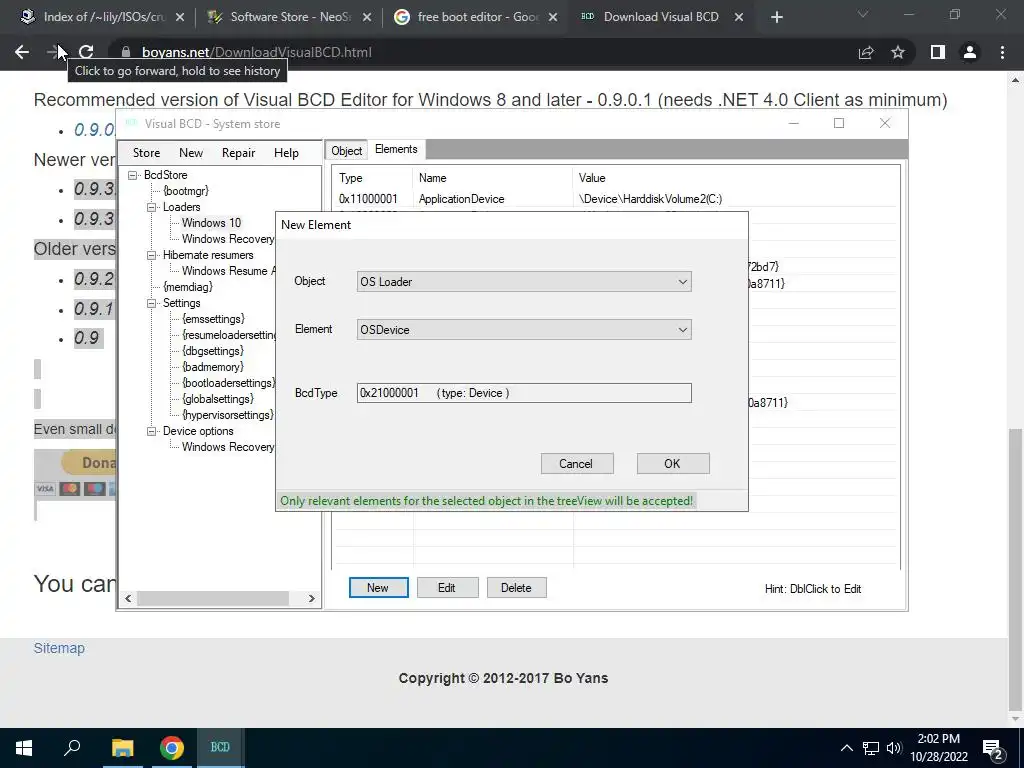This screenshot has height=768, width=1024.
Task: Collapse the Device options node
Action: pyautogui.click(x=152, y=431)
